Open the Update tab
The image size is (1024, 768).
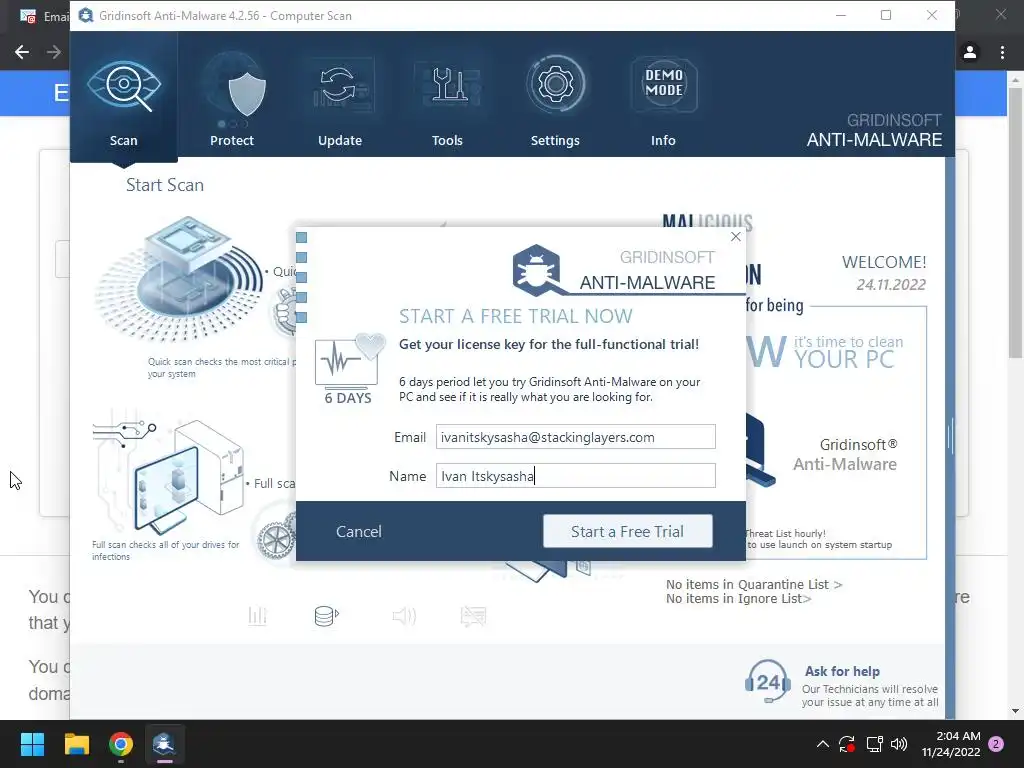340,97
